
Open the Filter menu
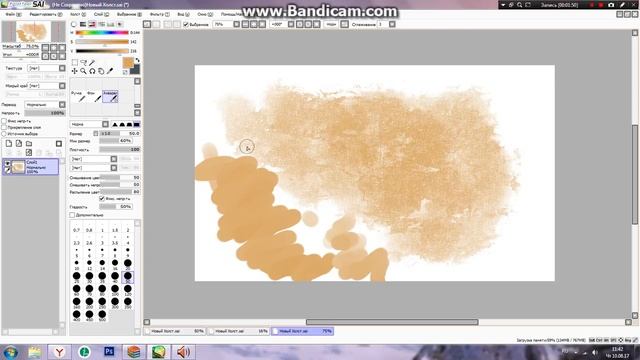(160, 14)
